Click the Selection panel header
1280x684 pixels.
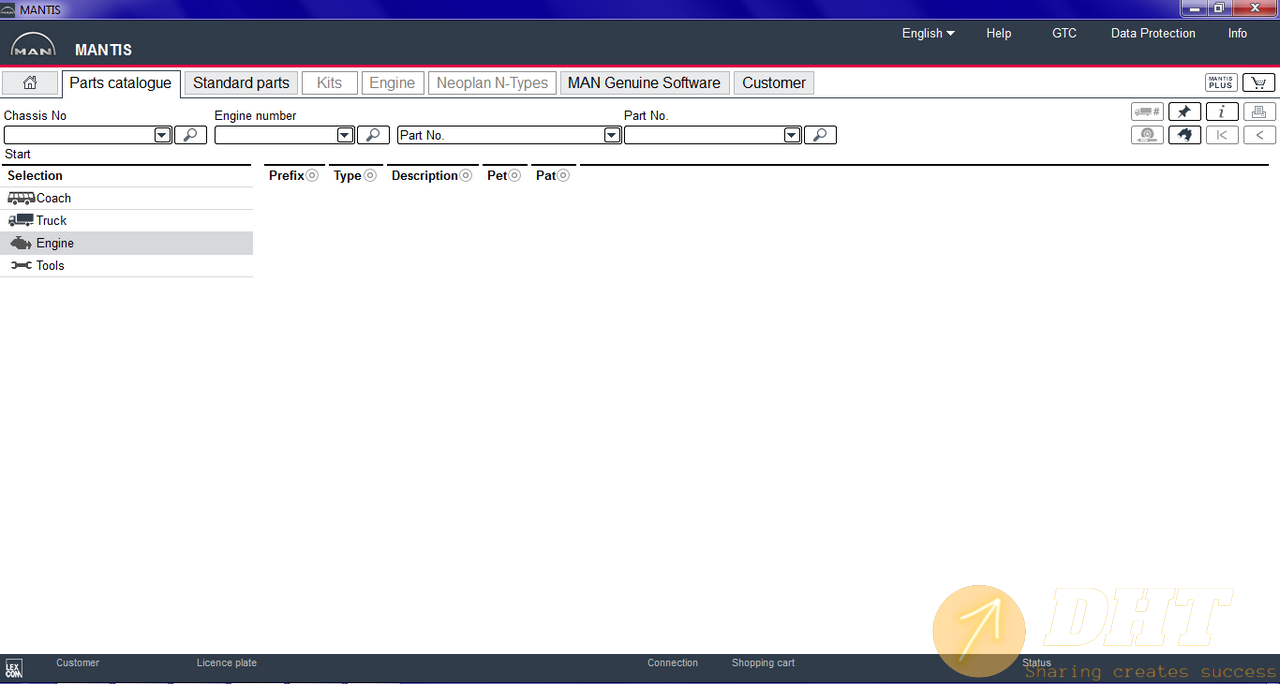tap(35, 176)
